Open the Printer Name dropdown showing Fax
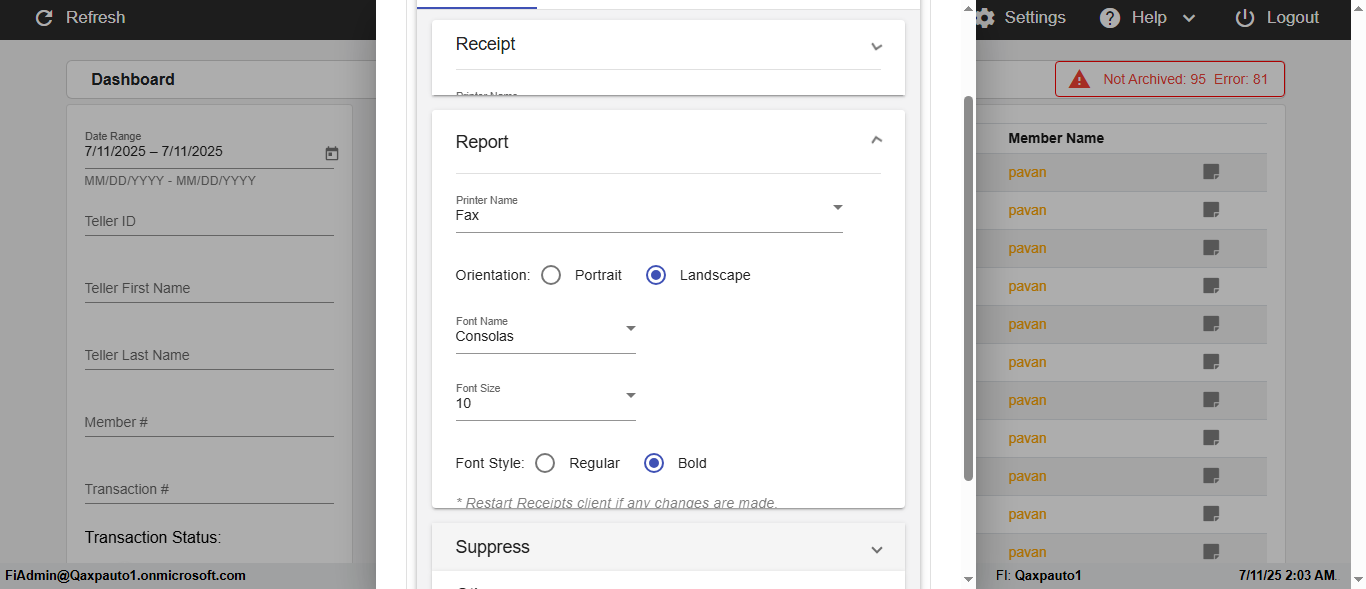The image size is (1366, 589). pos(648,215)
